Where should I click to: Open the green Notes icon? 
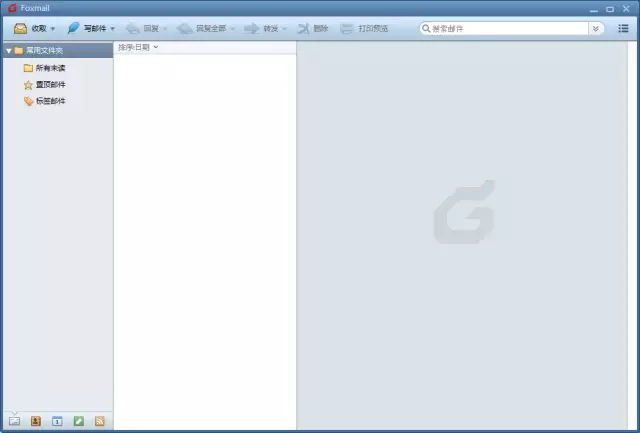79,421
